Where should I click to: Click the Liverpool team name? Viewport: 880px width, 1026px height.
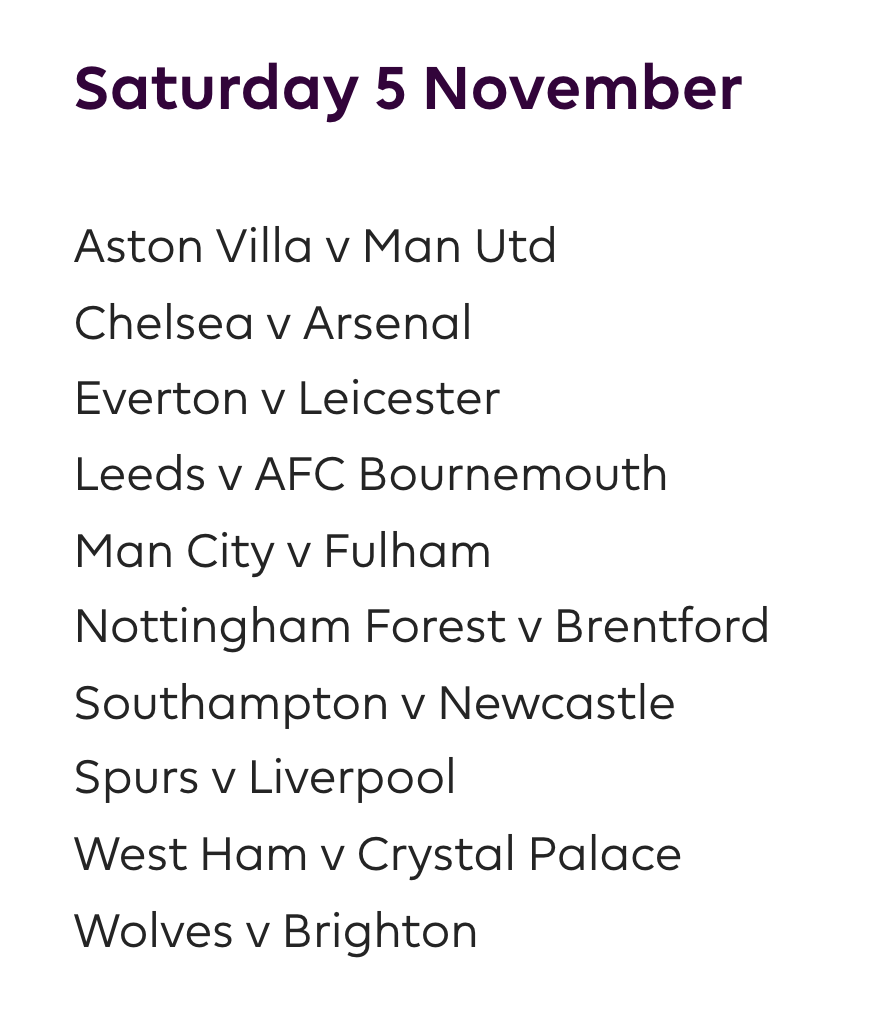(352, 779)
